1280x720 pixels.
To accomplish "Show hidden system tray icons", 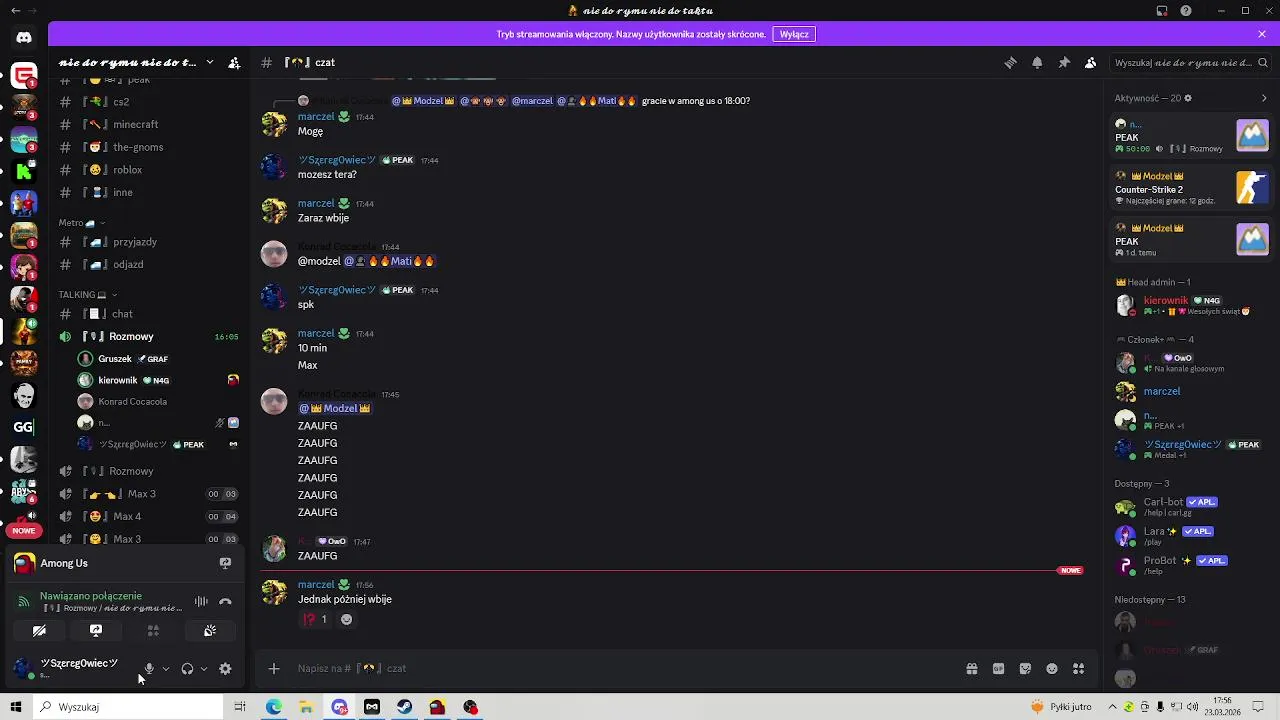I will click(x=1114, y=707).
